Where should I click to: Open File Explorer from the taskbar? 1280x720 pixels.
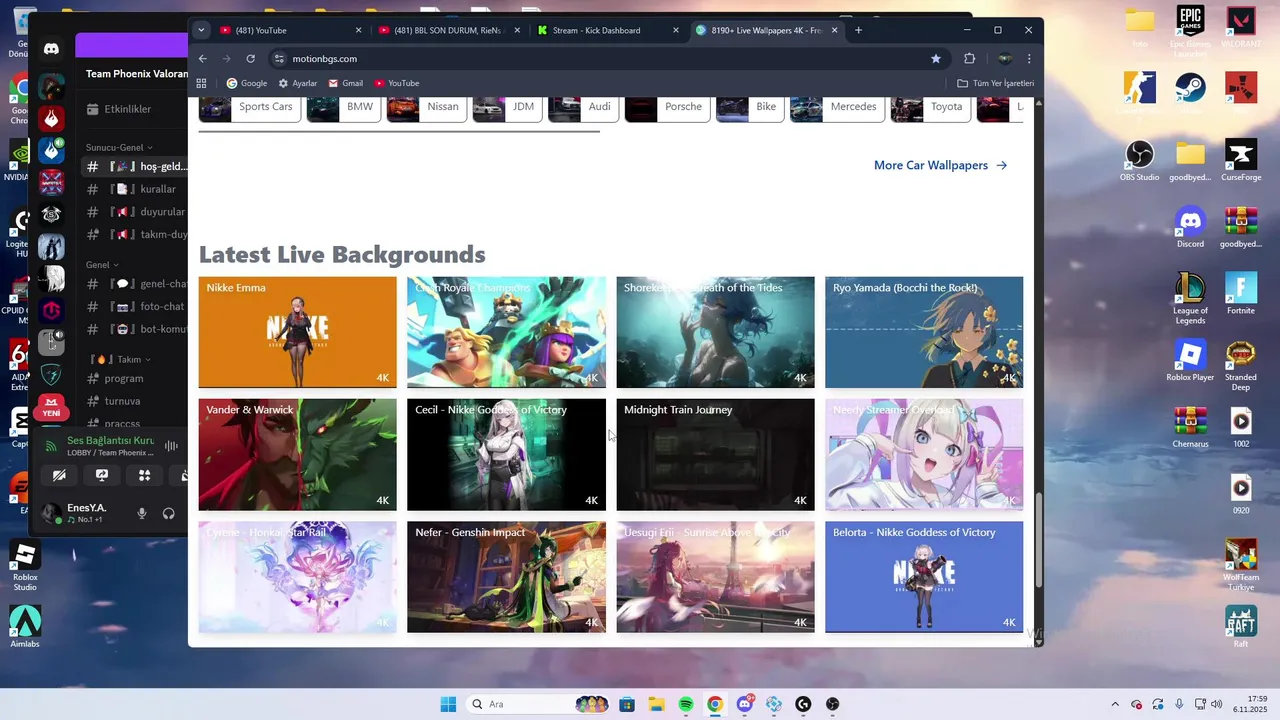[x=656, y=704]
